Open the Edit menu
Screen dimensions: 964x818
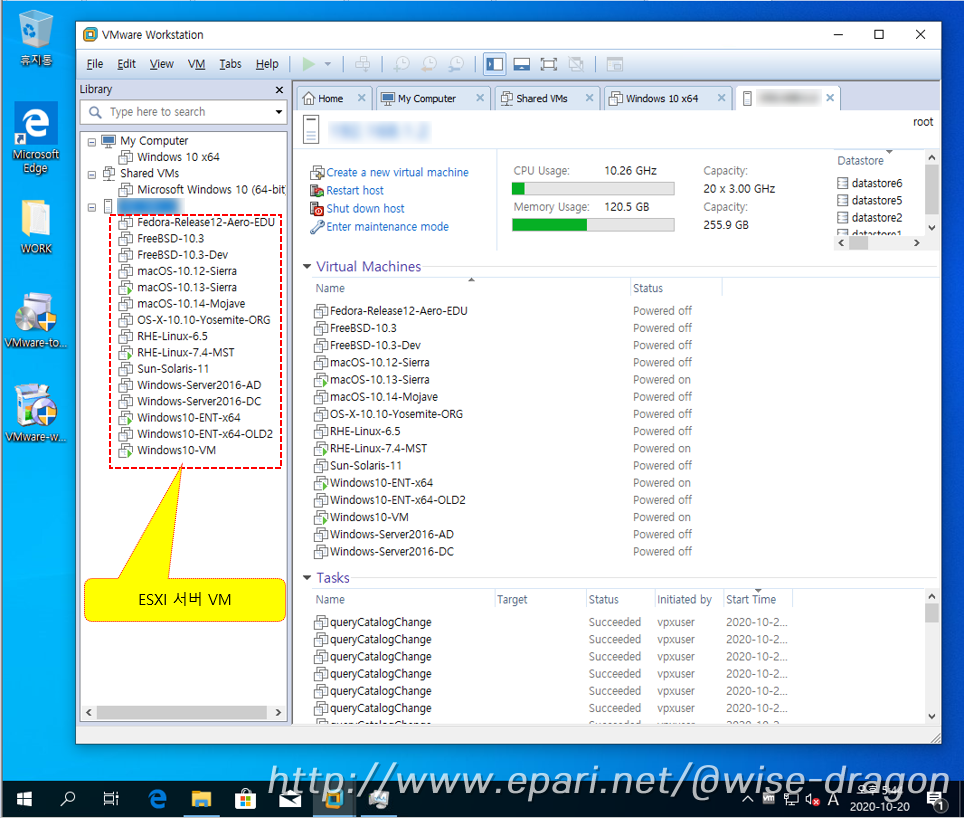126,64
